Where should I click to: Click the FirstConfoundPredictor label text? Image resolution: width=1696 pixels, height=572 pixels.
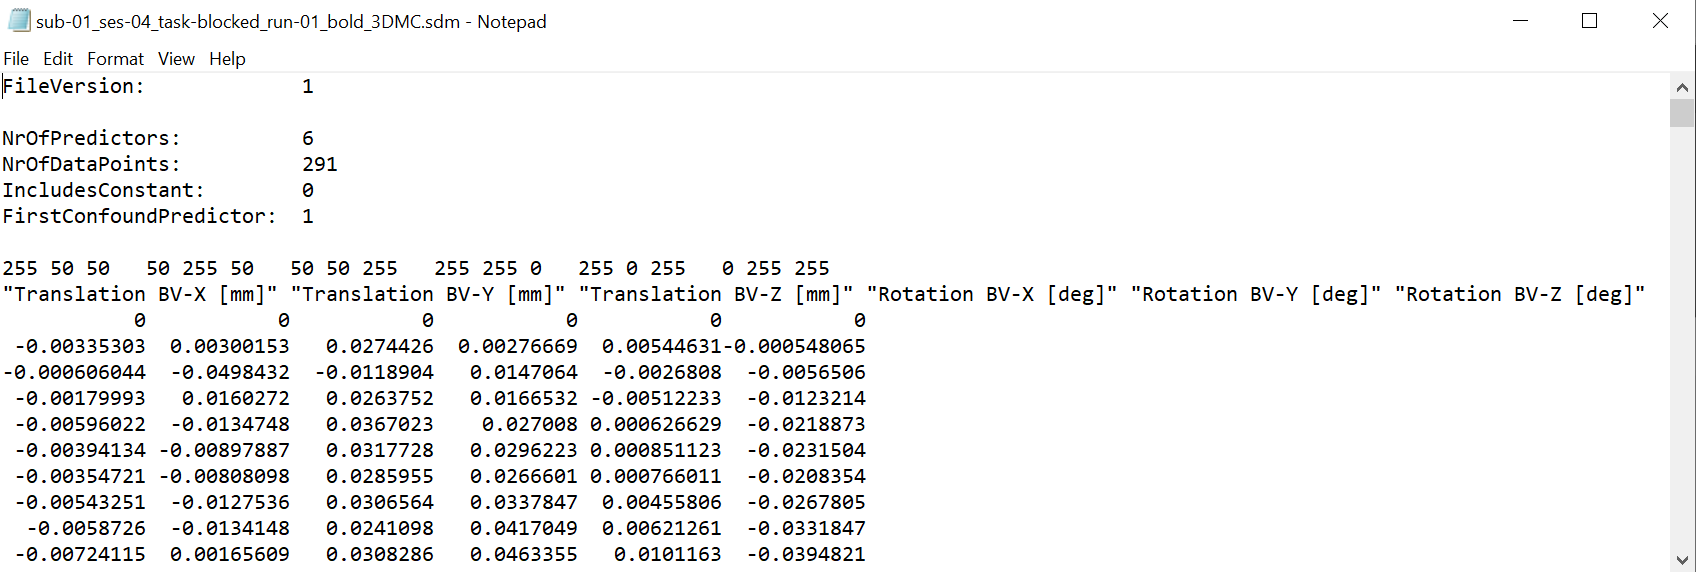(x=139, y=216)
